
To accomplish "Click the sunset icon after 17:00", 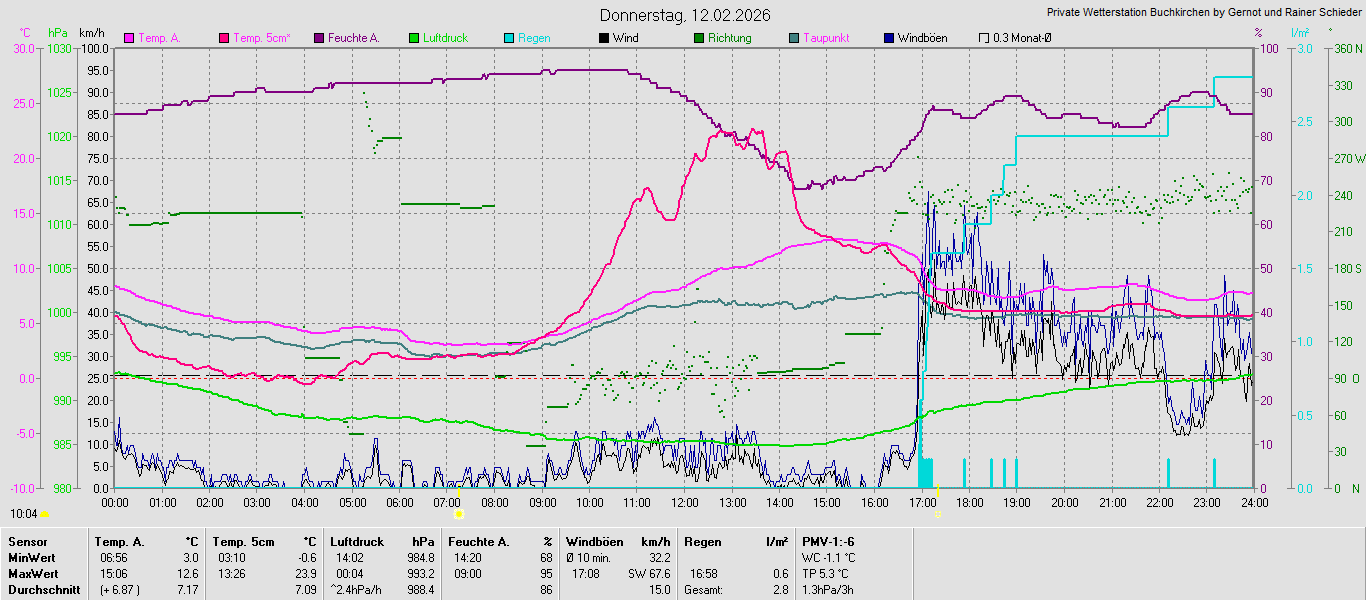I will pyautogui.click(x=939, y=514).
